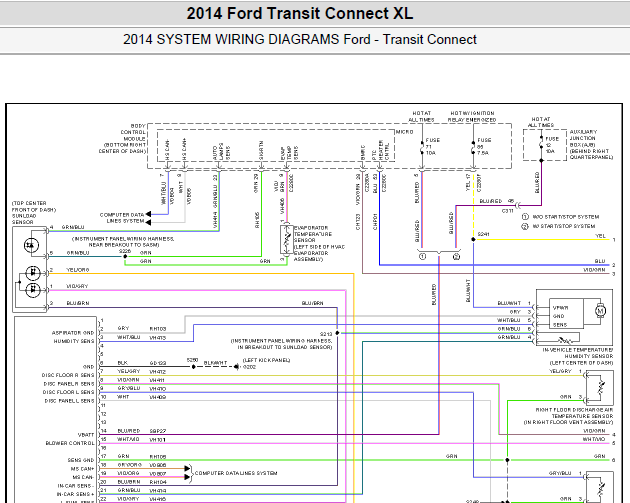
Task: Click the 'EVAP TEMP SENS' vertical label
Action: tap(289, 153)
